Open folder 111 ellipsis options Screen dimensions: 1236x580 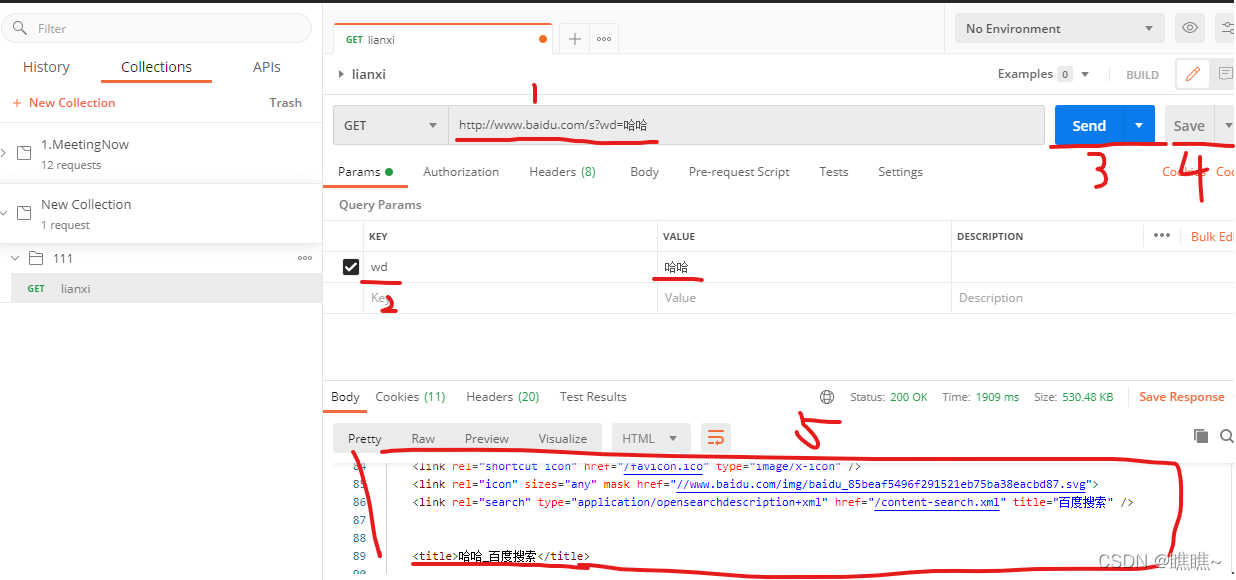[x=305, y=258]
